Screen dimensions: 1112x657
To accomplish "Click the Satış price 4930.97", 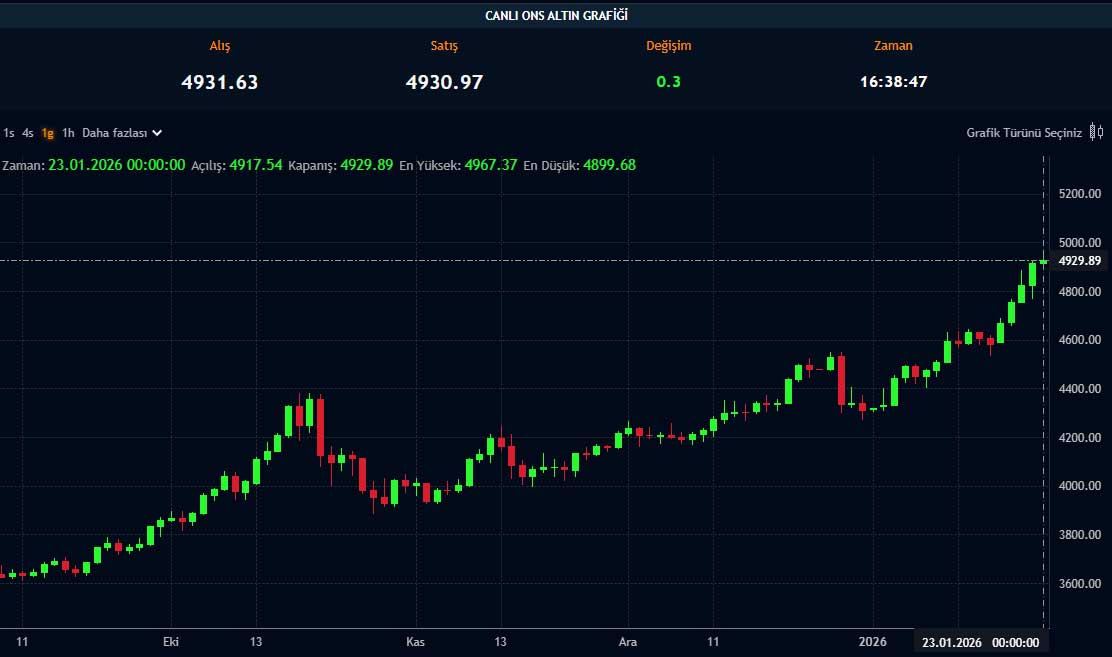I will point(444,82).
